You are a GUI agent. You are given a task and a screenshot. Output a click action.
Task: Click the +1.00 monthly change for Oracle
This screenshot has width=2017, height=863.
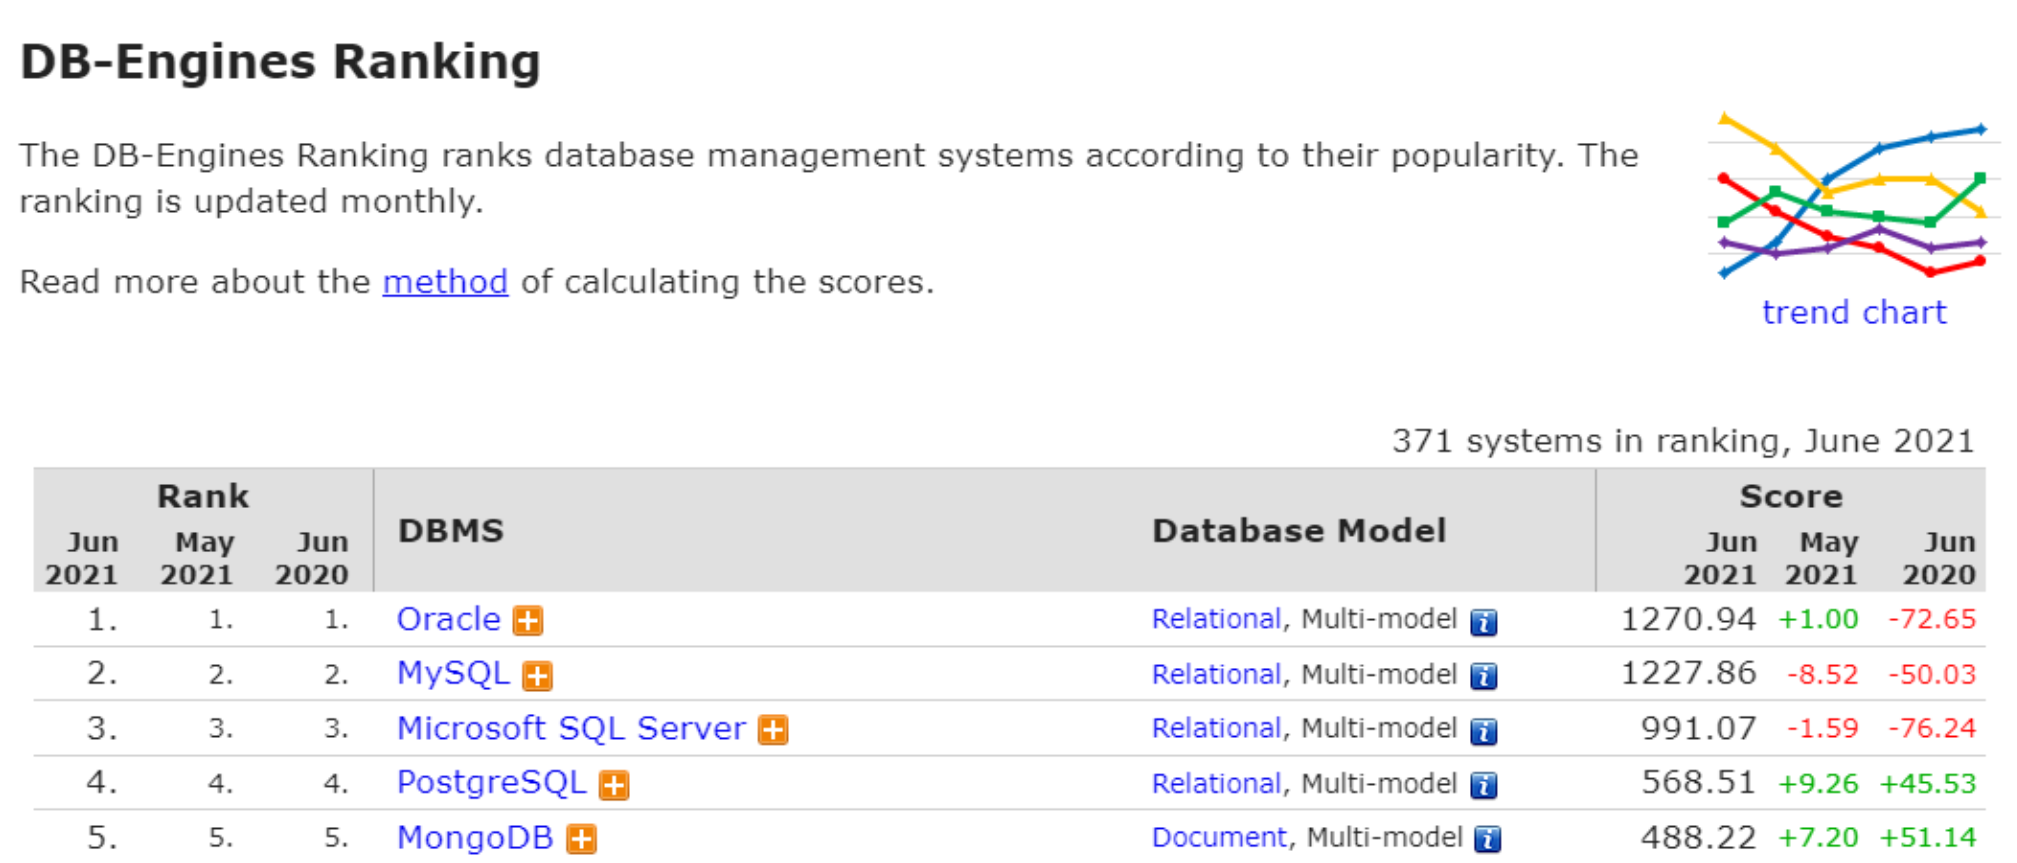[x=1818, y=619]
